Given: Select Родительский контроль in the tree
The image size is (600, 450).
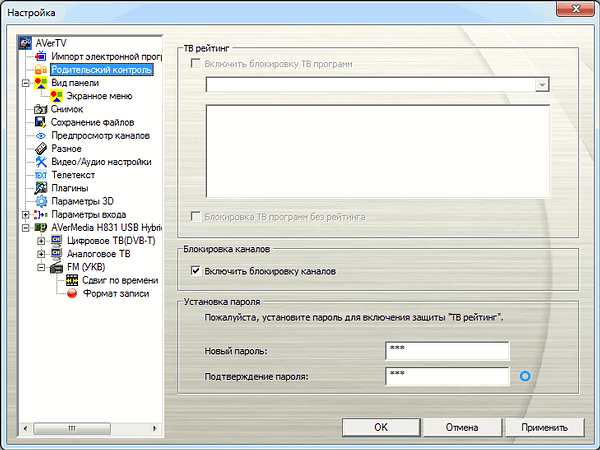Looking at the screenshot, I should pyautogui.click(x=102, y=70).
